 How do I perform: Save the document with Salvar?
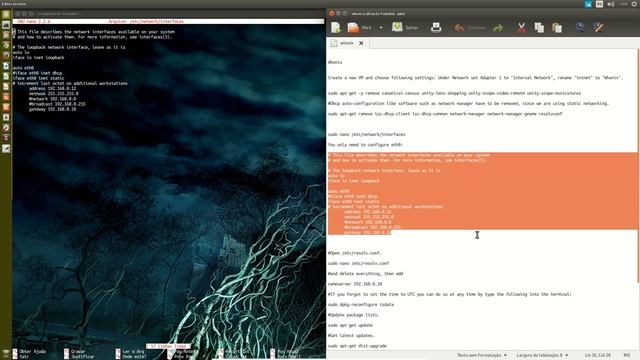pyautogui.click(x=405, y=27)
